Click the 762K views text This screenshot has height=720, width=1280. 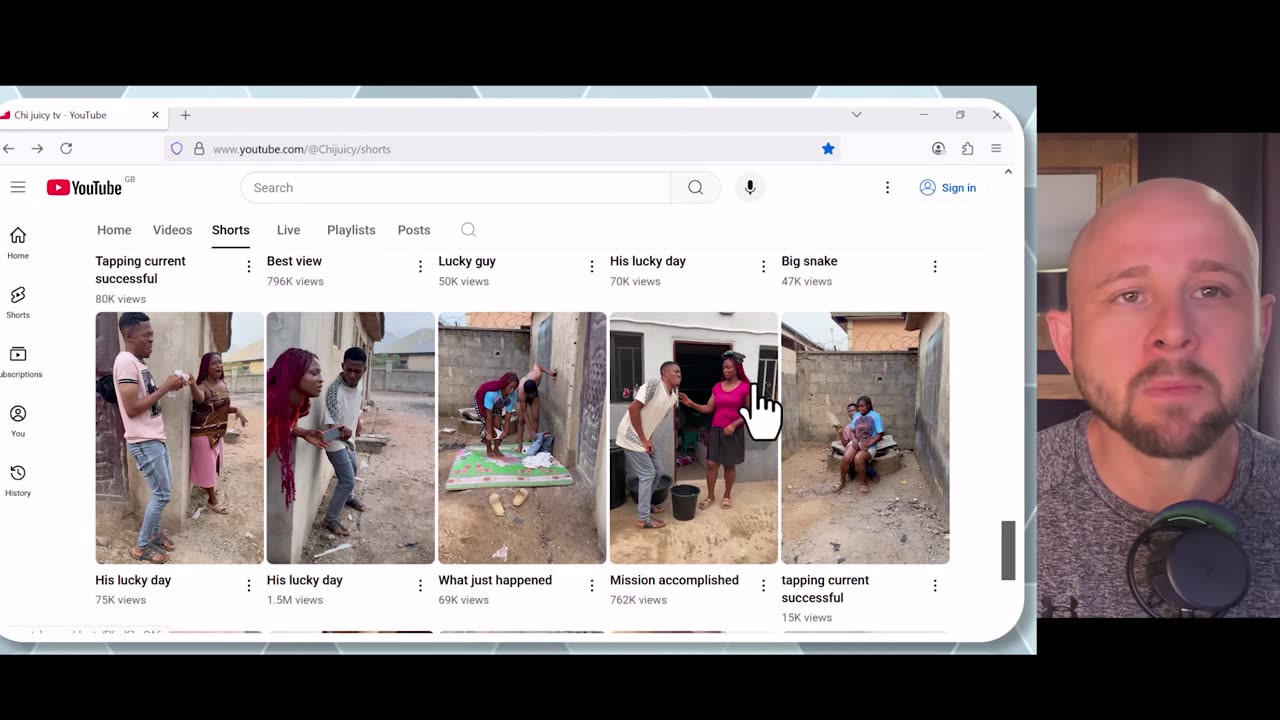click(x=638, y=600)
